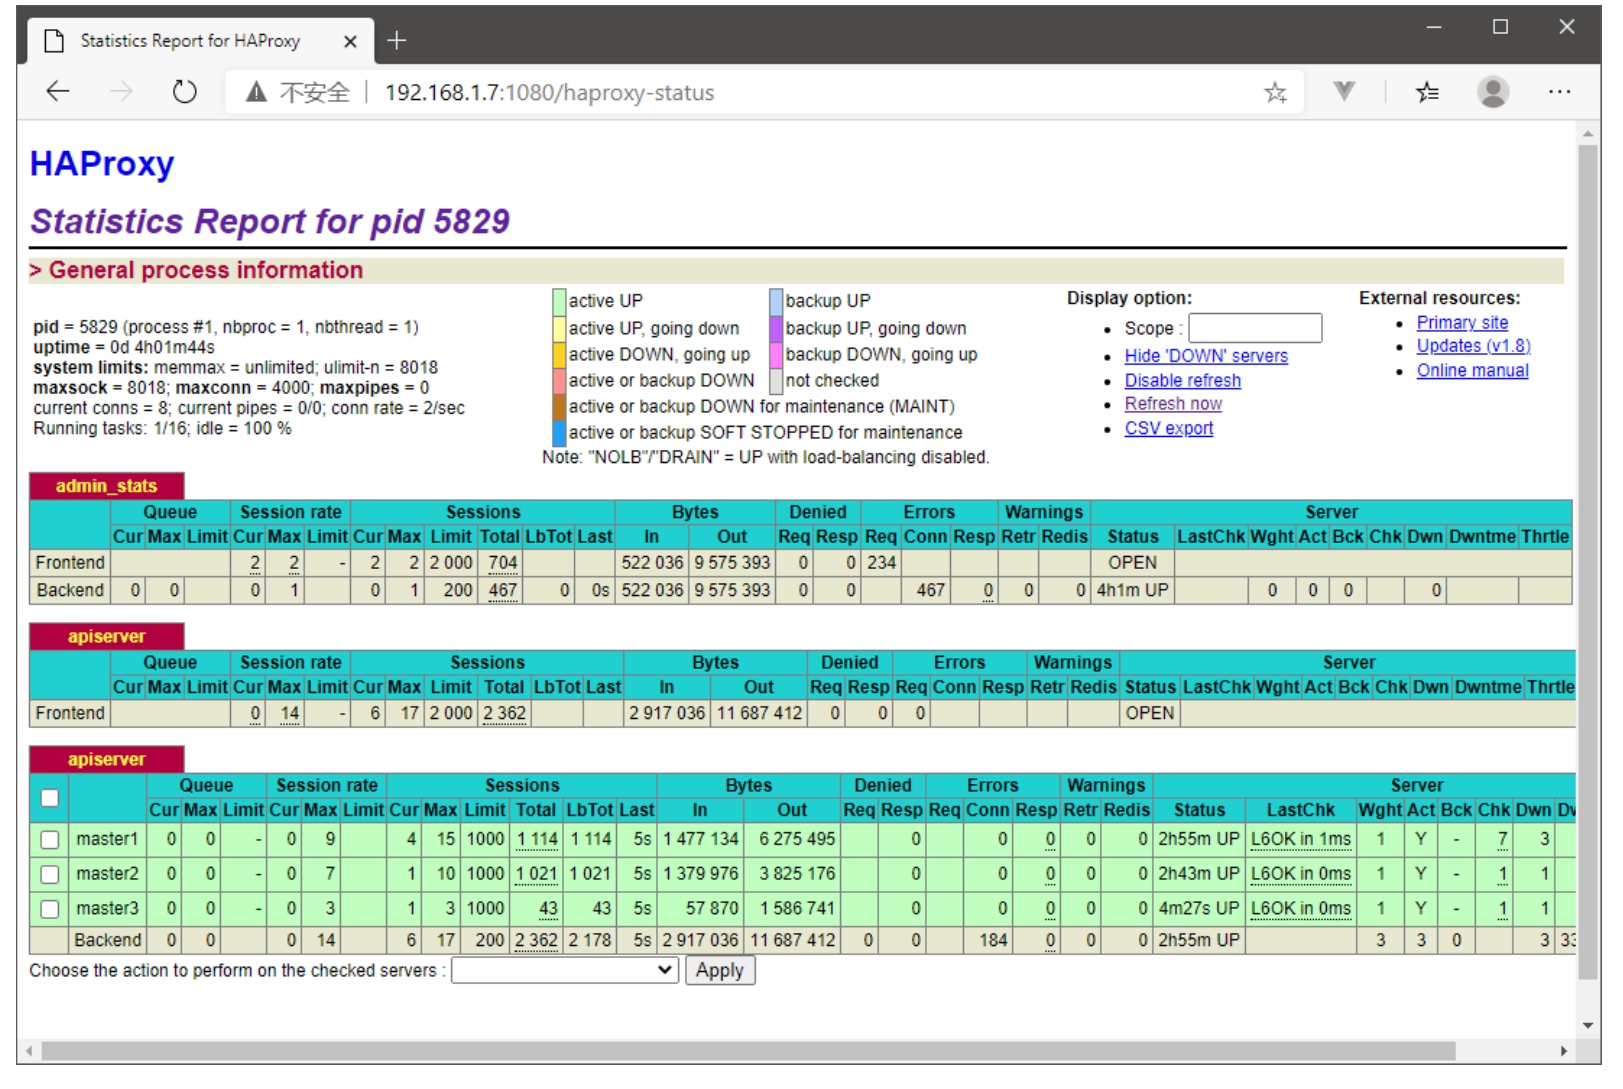The height and width of the screenshot is (1089, 1623).
Task: Check the master1 server checkbox
Action: 50,840
